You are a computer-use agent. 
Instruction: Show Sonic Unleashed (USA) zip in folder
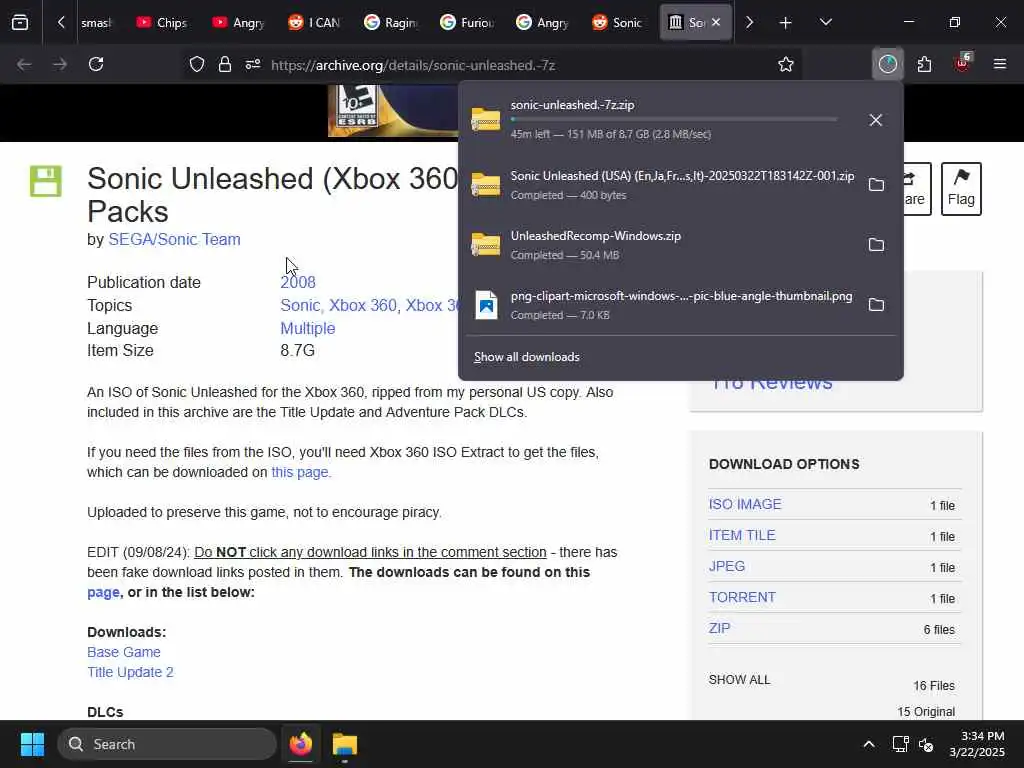[876, 185]
